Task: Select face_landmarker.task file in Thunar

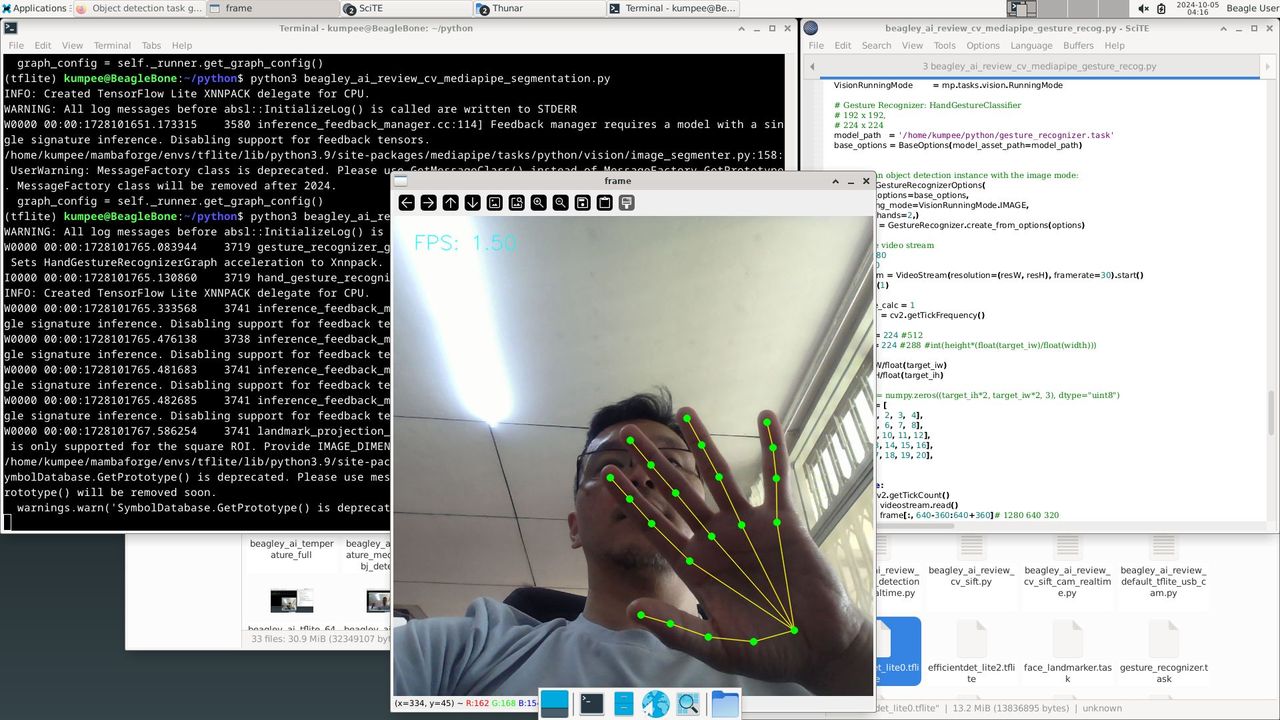Action: (1067, 653)
